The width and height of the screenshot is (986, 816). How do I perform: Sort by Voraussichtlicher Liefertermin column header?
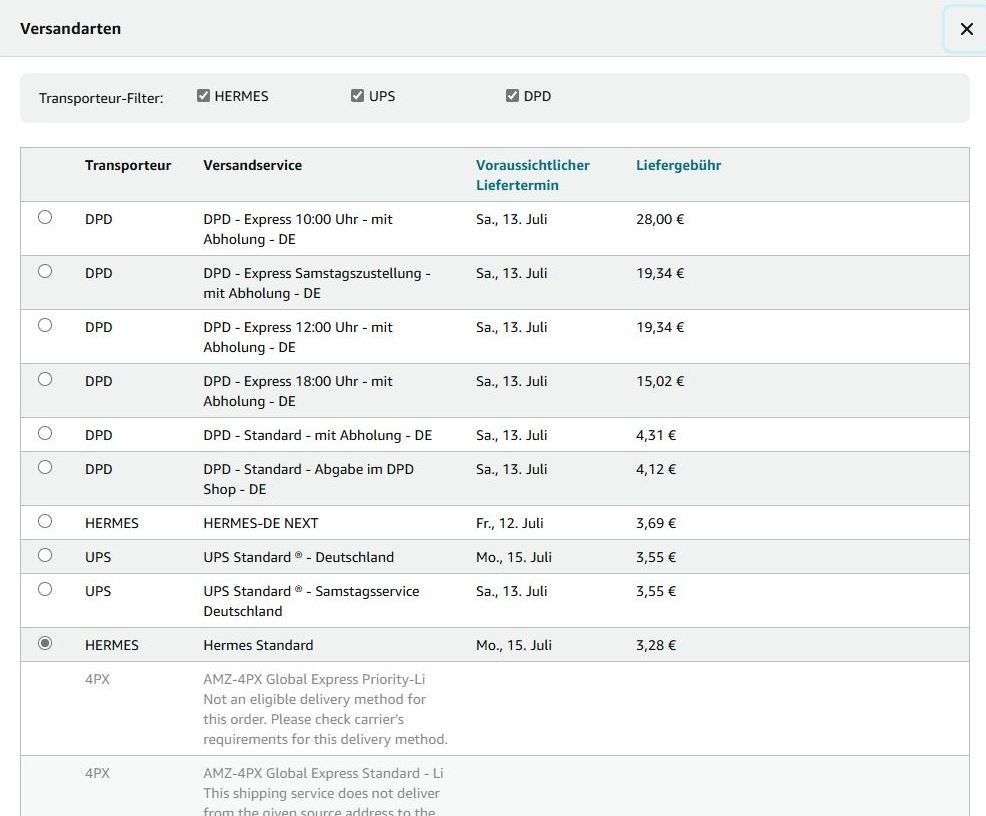click(x=533, y=175)
